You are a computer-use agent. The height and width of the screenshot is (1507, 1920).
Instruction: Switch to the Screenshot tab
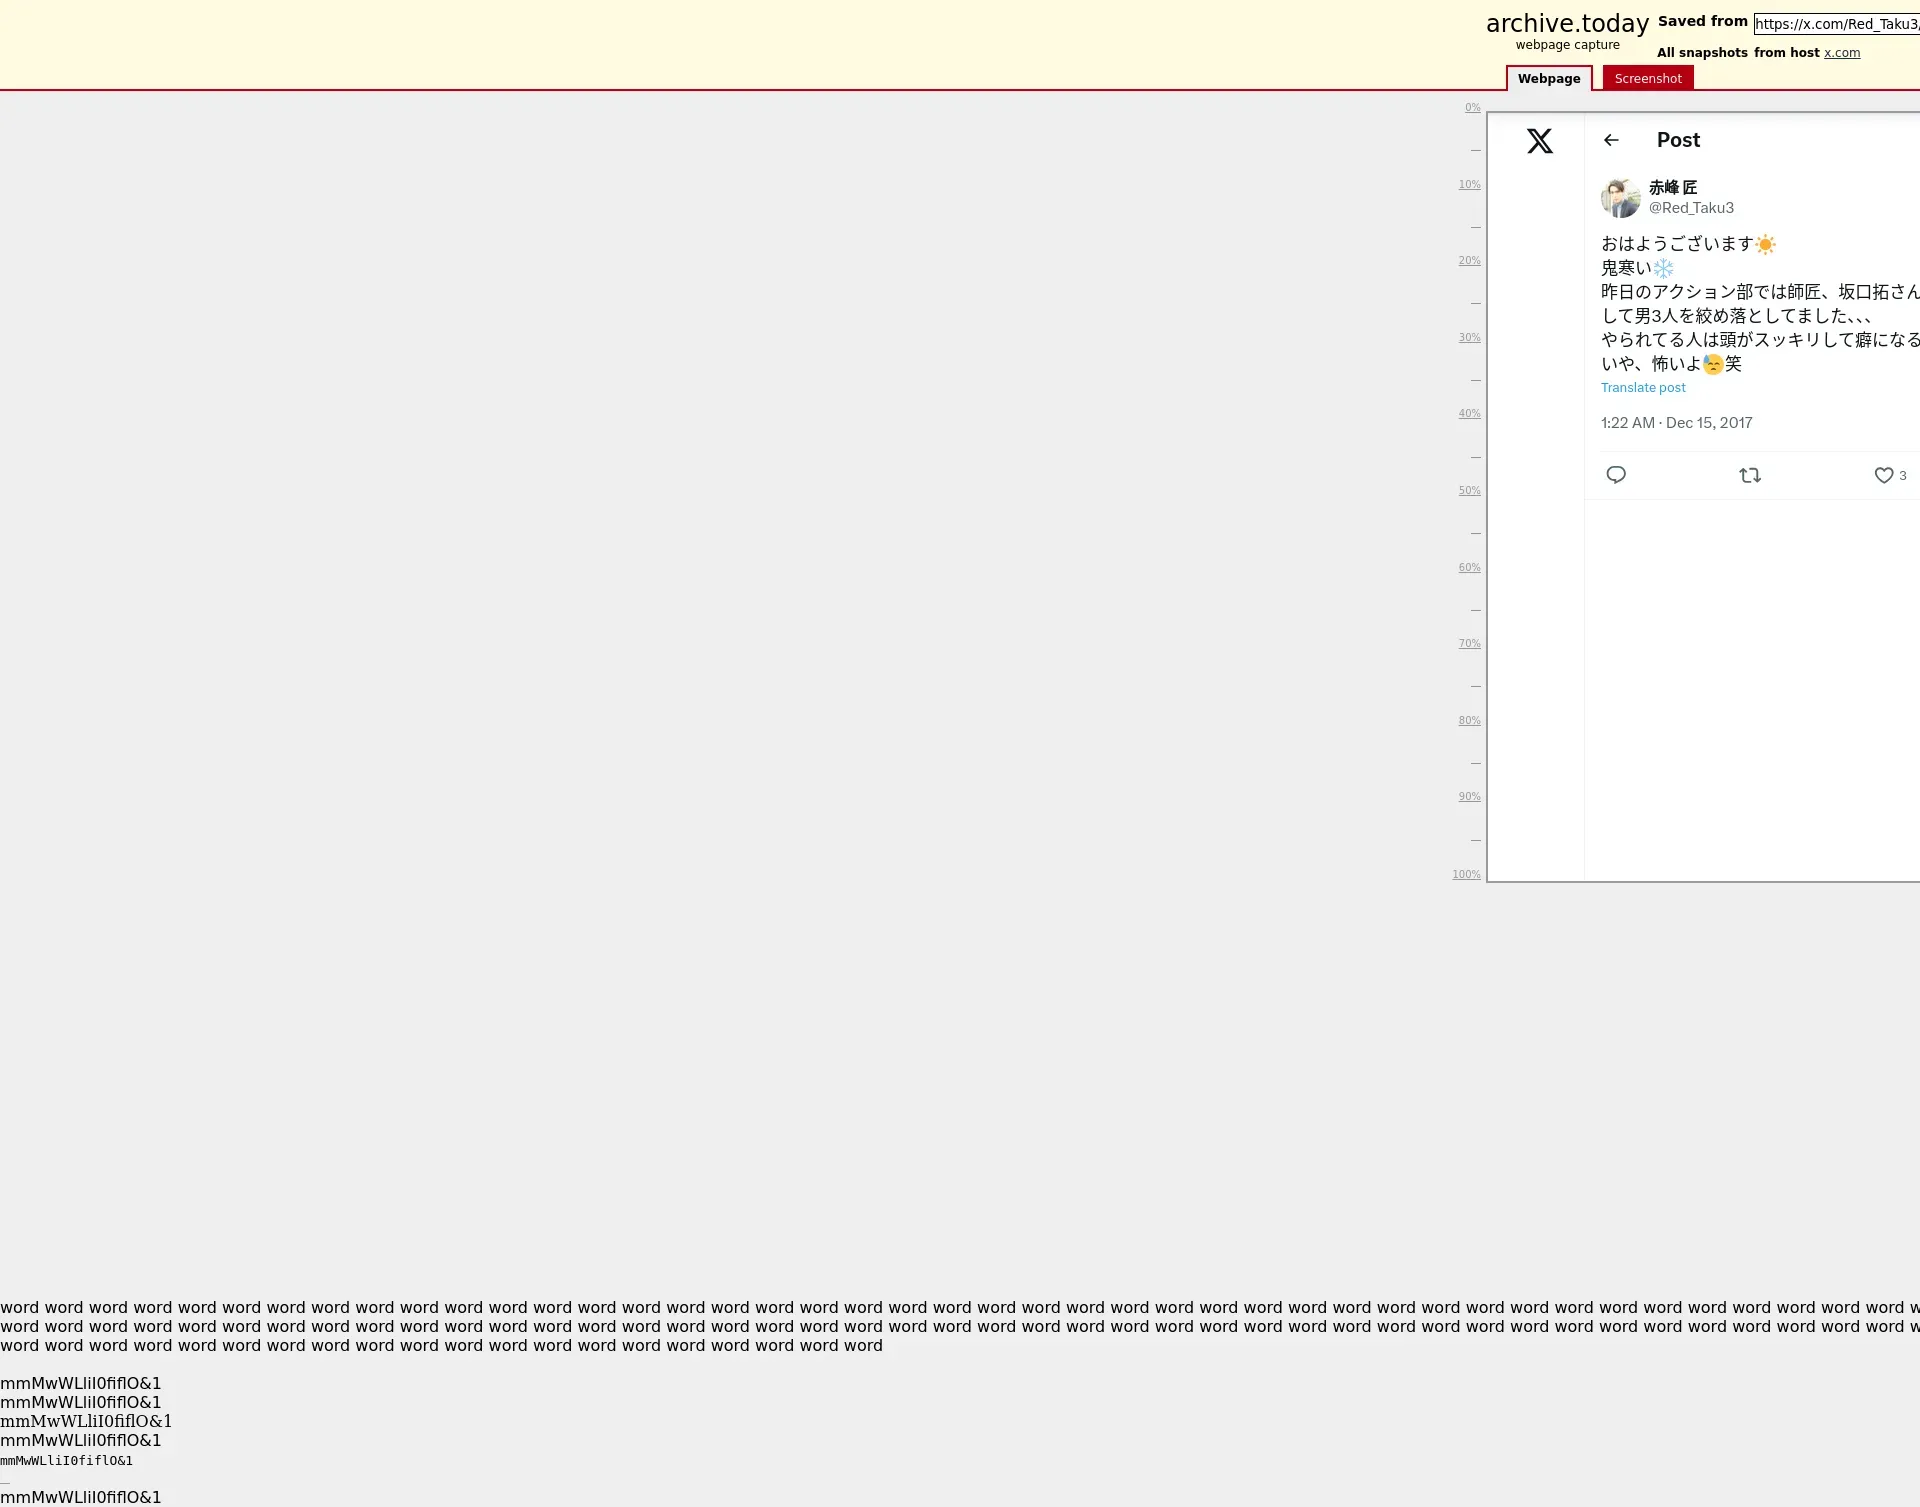[x=1647, y=79]
